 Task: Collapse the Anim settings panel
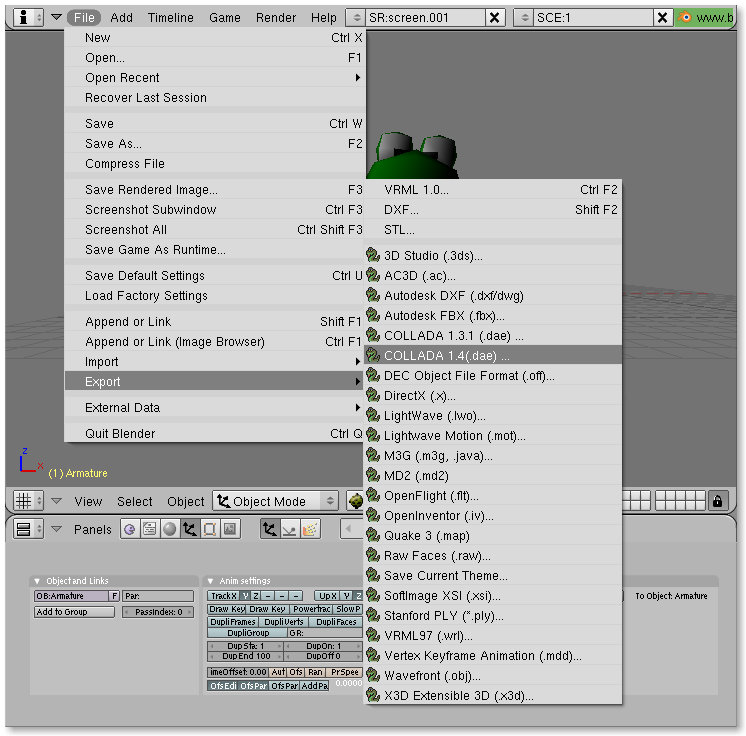point(210,581)
